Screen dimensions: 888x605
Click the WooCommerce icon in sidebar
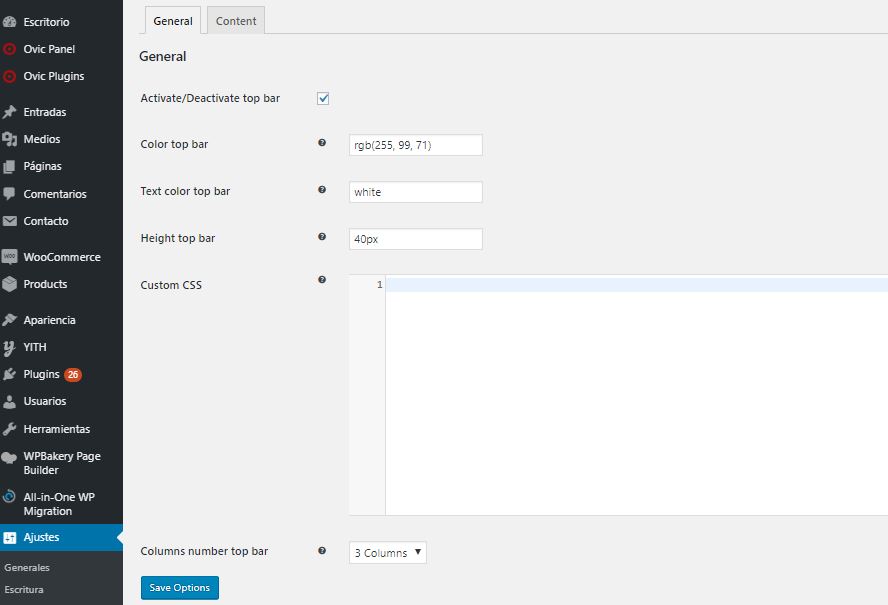(10, 257)
